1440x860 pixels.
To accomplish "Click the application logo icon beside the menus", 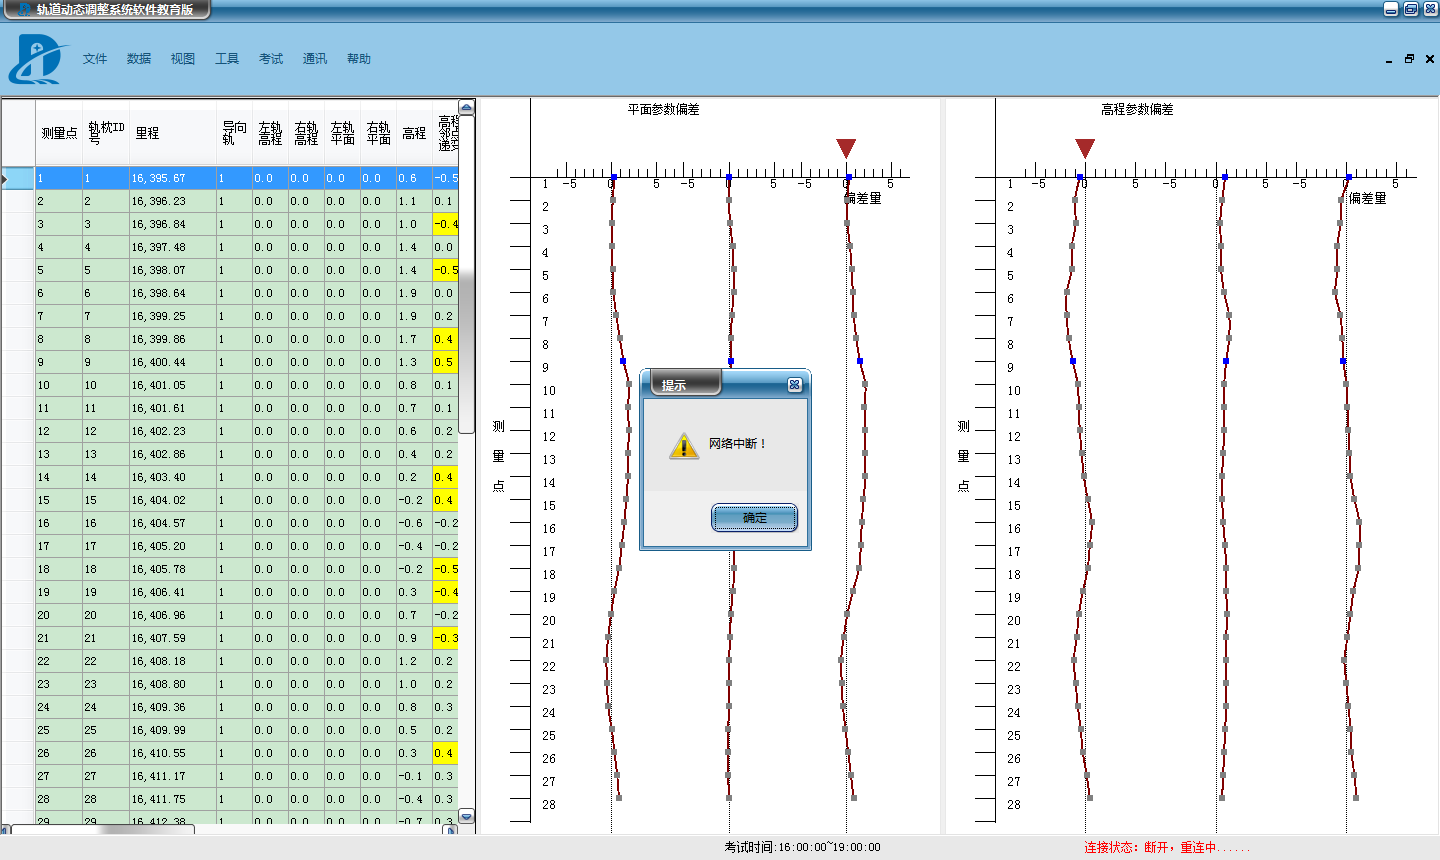I will (x=36, y=59).
